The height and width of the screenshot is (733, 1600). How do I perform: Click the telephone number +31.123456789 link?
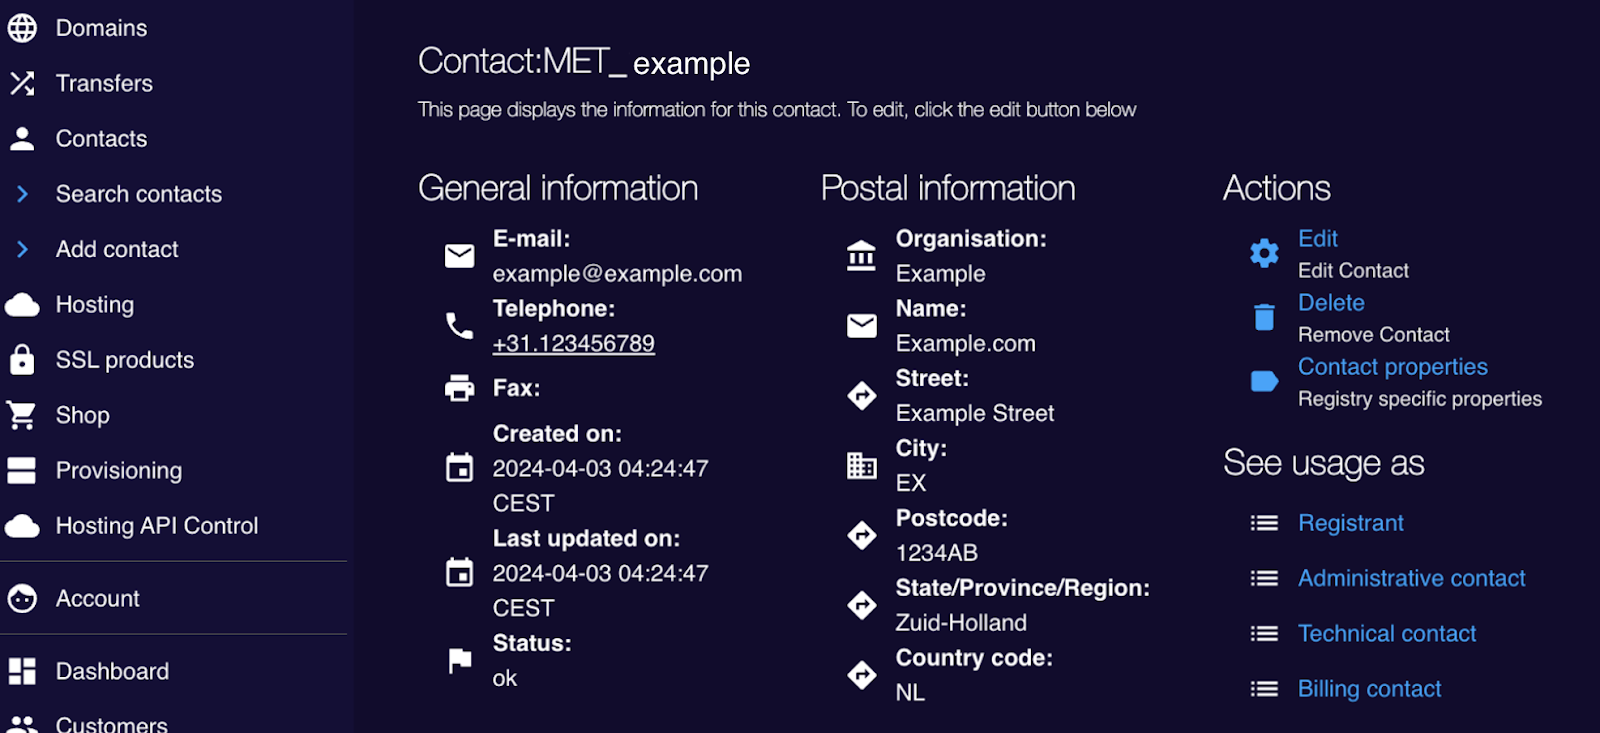coord(573,344)
